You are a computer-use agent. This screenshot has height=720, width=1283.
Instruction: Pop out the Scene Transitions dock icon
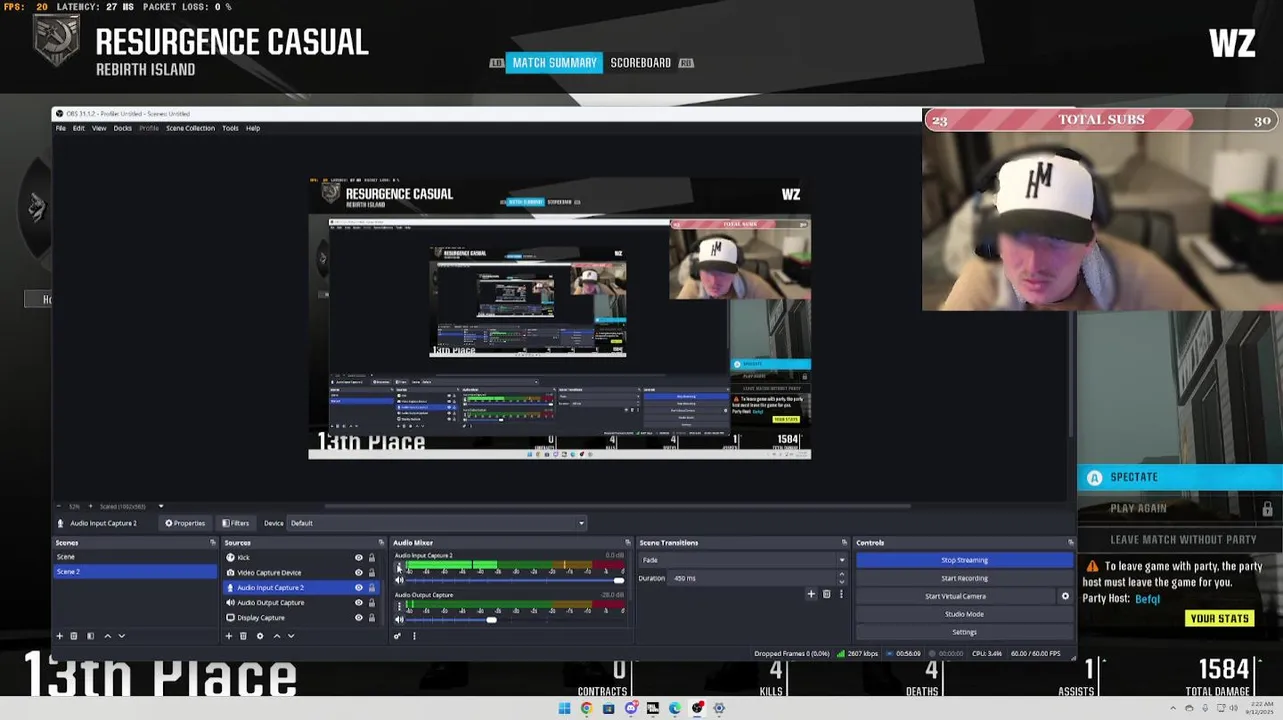[844, 543]
